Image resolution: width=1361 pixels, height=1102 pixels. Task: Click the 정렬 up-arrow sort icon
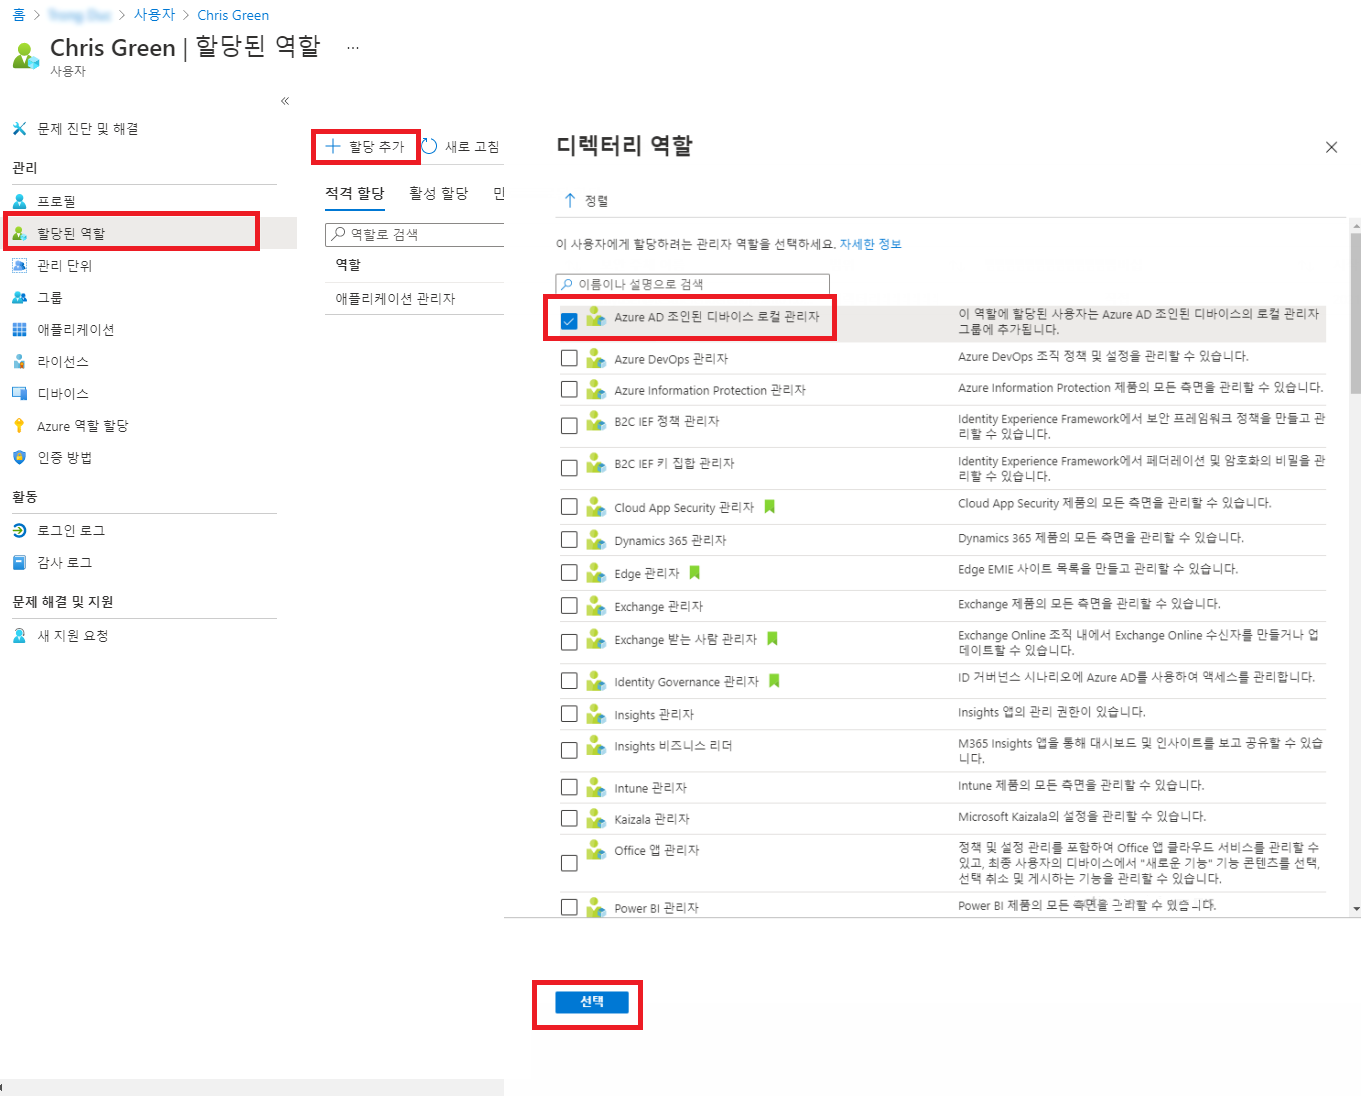coord(570,200)
